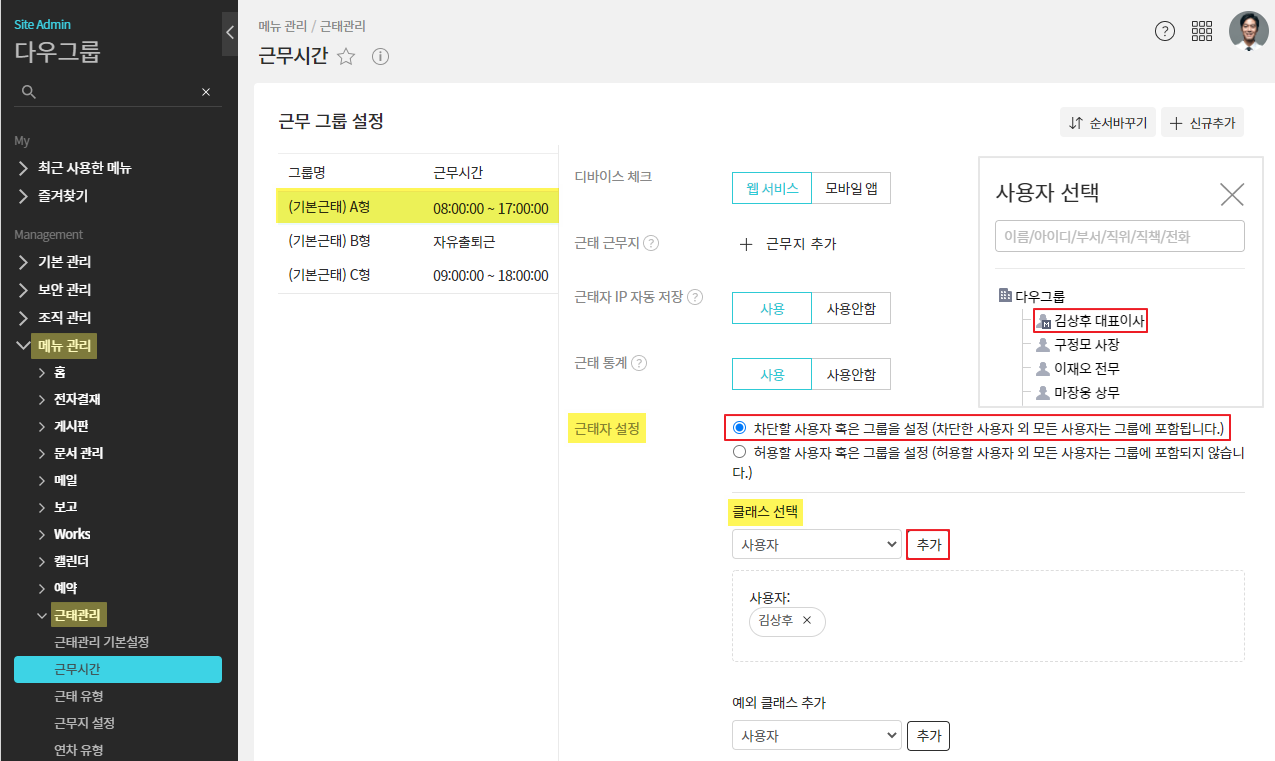The width and height of the screenshot is (1275, 761).
Task: Click in the 사용자 선택 search field
Action: (1119, 237)
